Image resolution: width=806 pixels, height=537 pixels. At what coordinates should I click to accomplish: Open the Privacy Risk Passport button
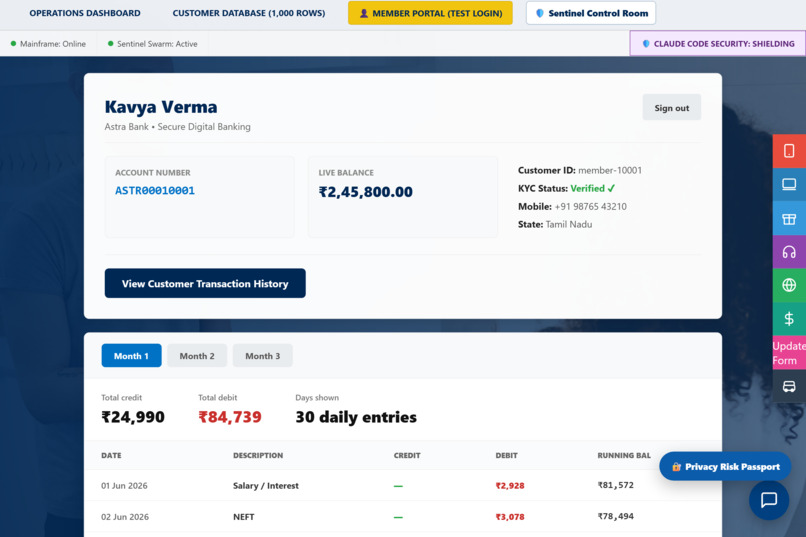coord(725,467)
